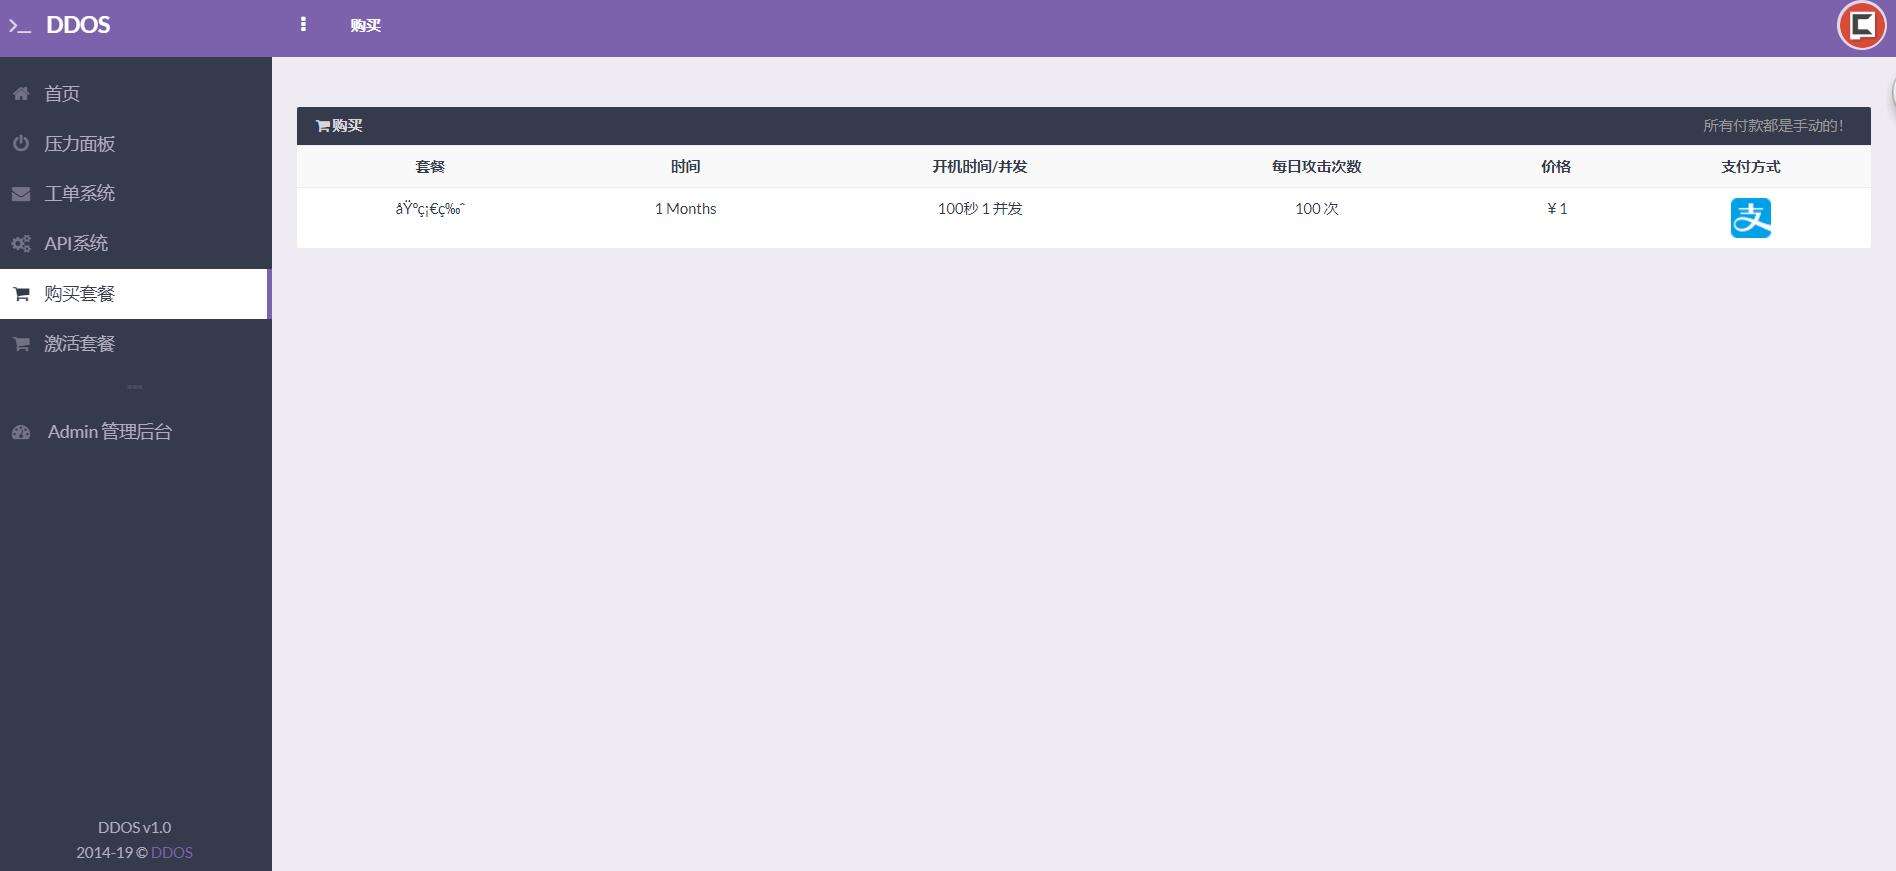Viewport: 1896px width, 871px height.
Task: Click the DDOS brand title
Action: click(78, 25)
